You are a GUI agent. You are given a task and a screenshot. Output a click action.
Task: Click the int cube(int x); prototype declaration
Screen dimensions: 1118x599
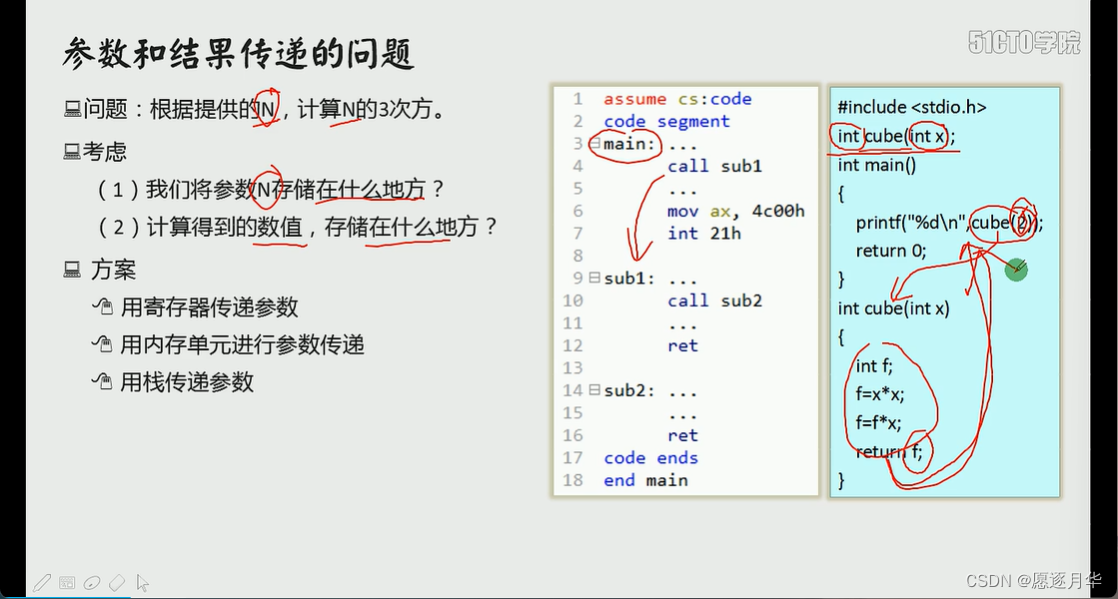click(896, 136)
